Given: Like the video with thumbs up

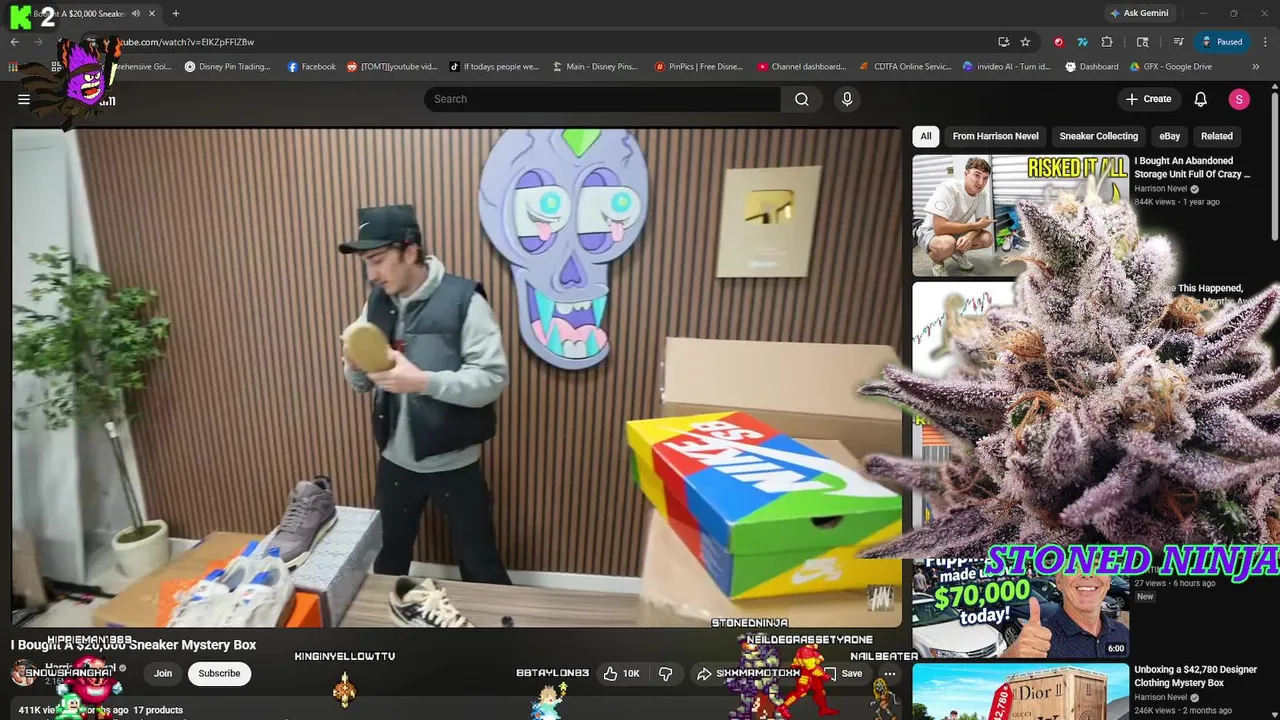Looking at the screenshot, I should [x=621, y=674].
